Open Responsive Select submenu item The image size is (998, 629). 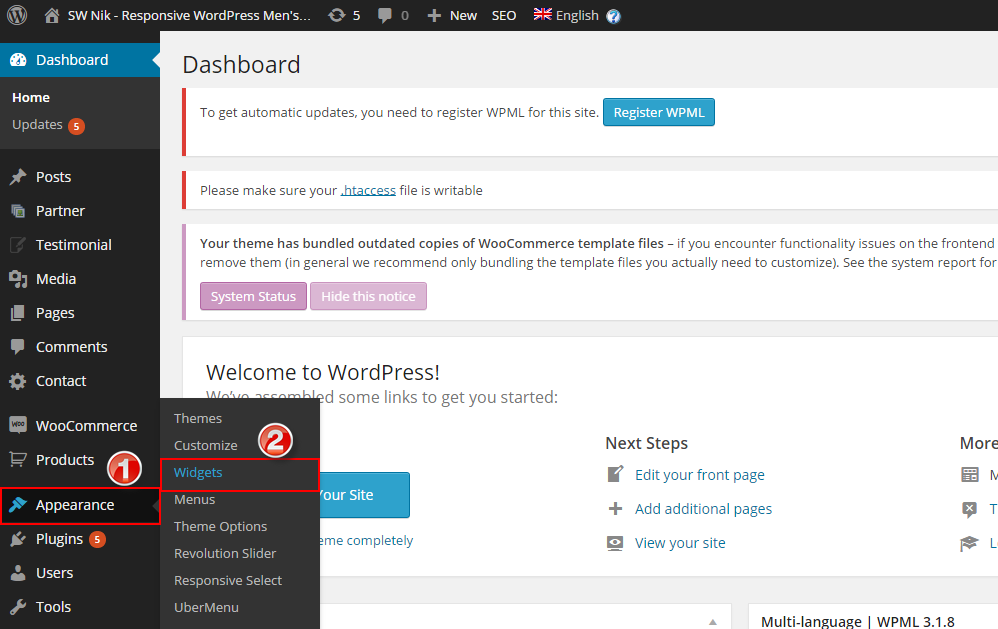click(228, 581)
